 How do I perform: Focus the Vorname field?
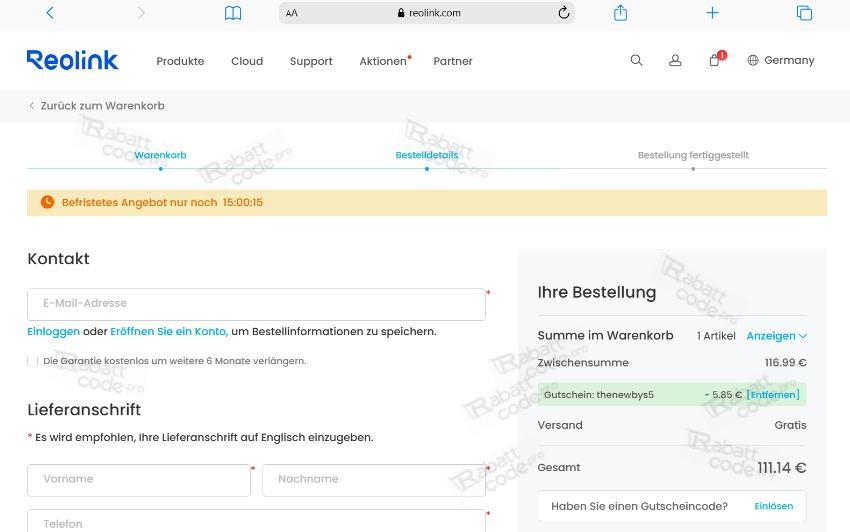pos(139,480)
